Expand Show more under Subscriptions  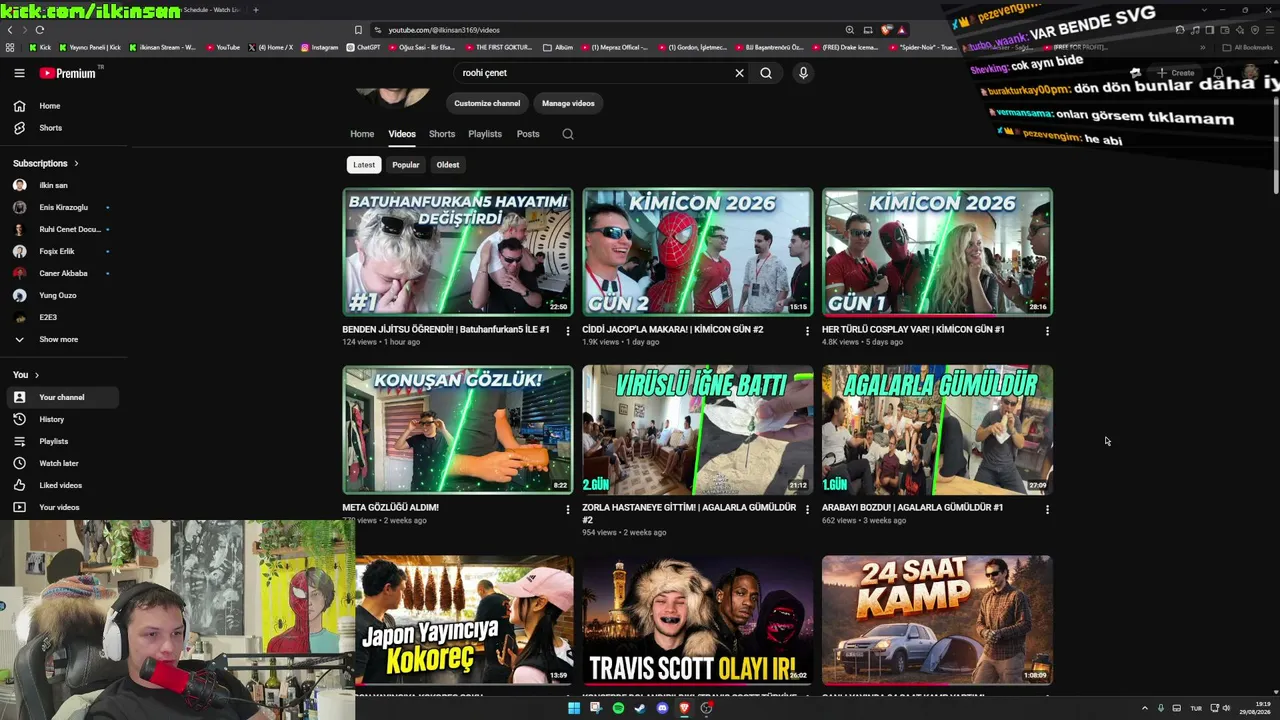62,339
